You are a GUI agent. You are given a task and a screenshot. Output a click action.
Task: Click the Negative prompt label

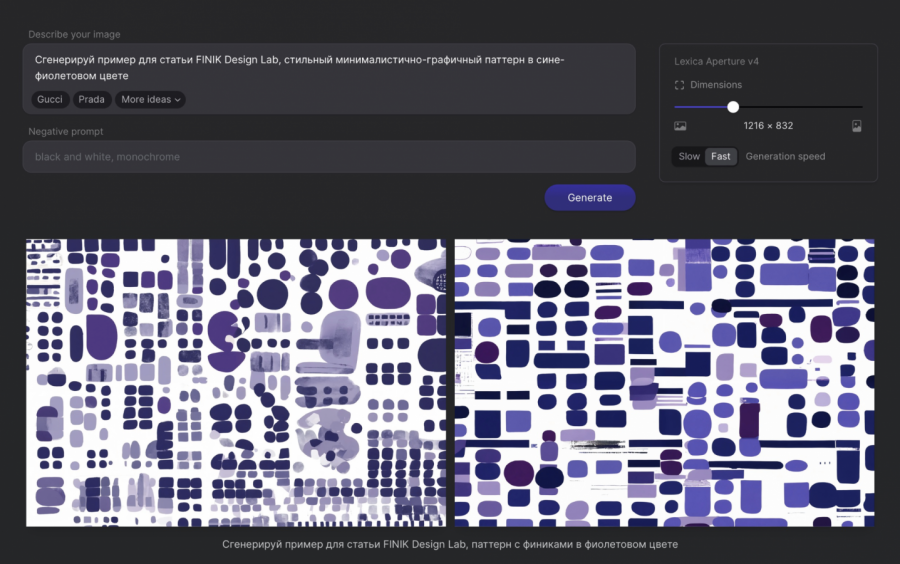66,131
